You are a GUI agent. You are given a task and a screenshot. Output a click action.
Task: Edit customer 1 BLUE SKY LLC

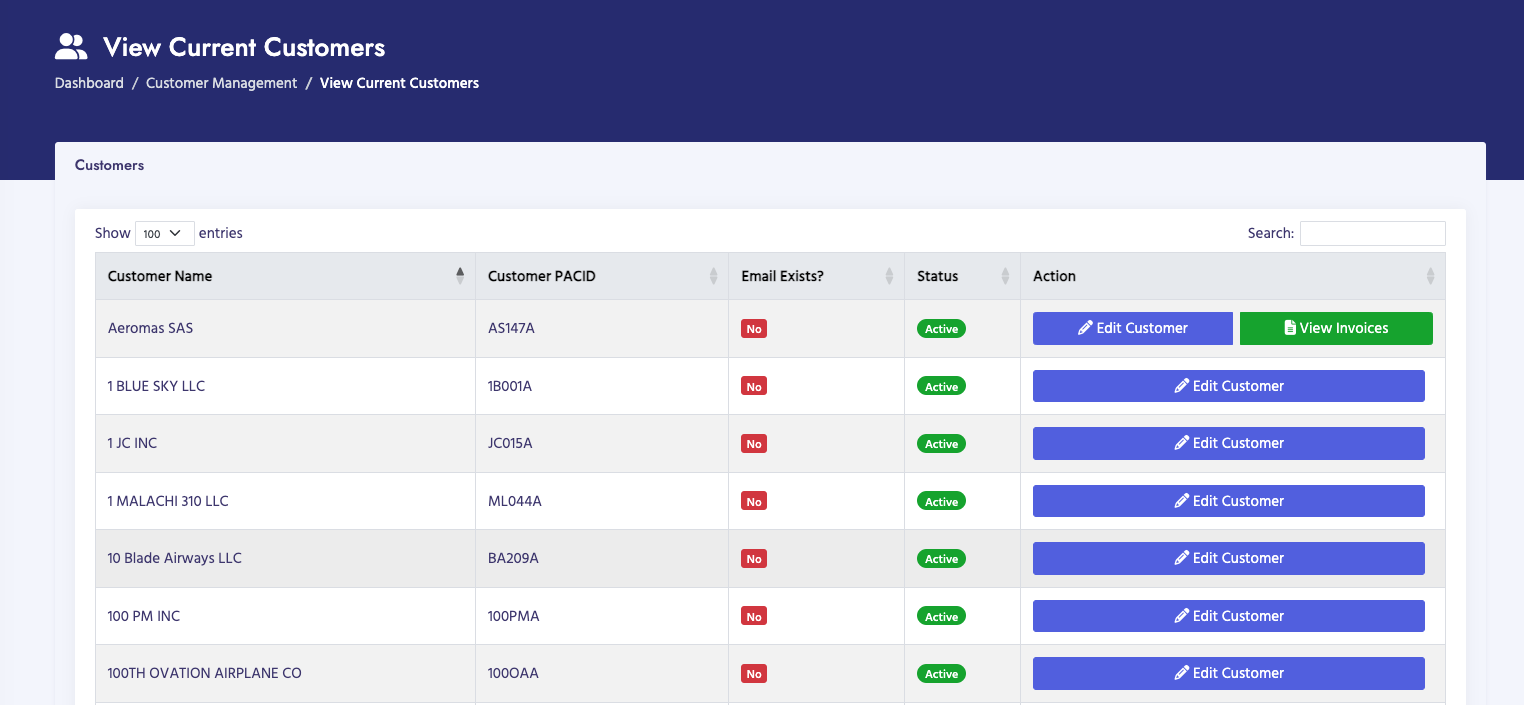[1228, 386]
